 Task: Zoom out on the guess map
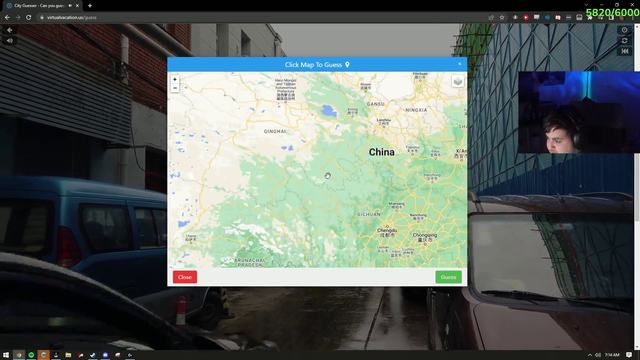click(175, 88)
